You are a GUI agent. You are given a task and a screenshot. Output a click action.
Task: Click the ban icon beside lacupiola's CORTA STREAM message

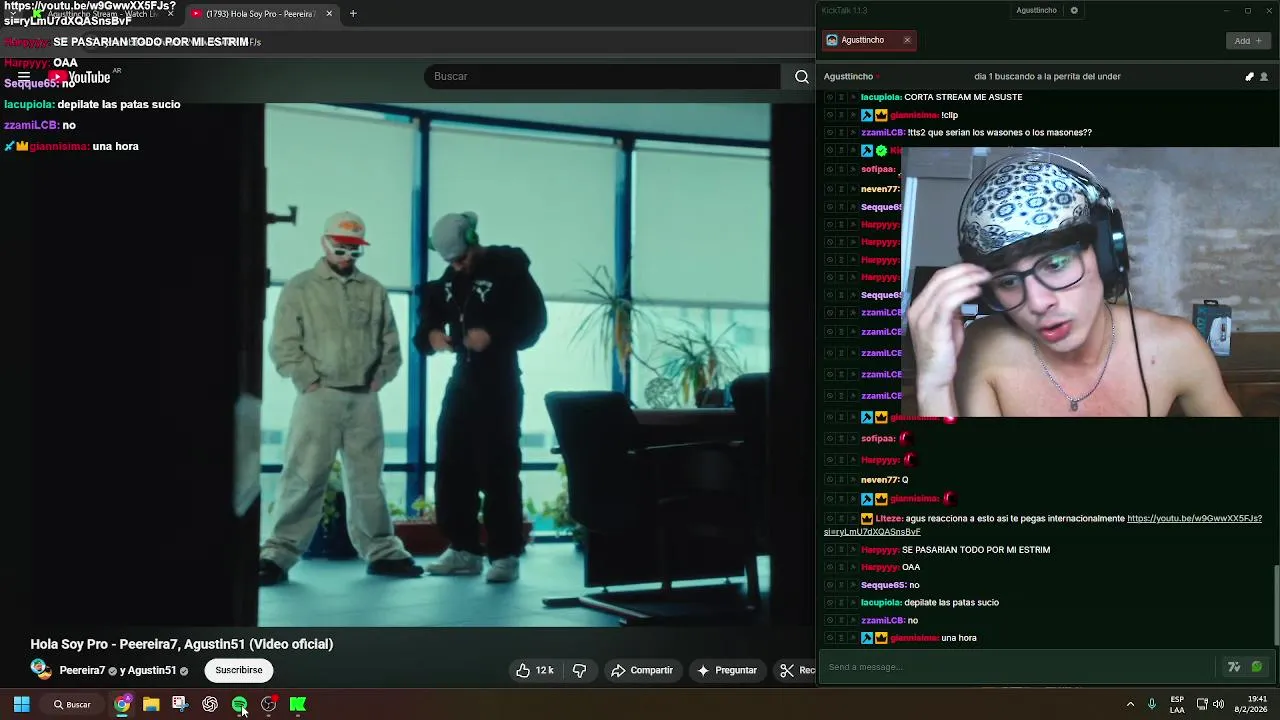pyautogui.click(x=830, y=97)
